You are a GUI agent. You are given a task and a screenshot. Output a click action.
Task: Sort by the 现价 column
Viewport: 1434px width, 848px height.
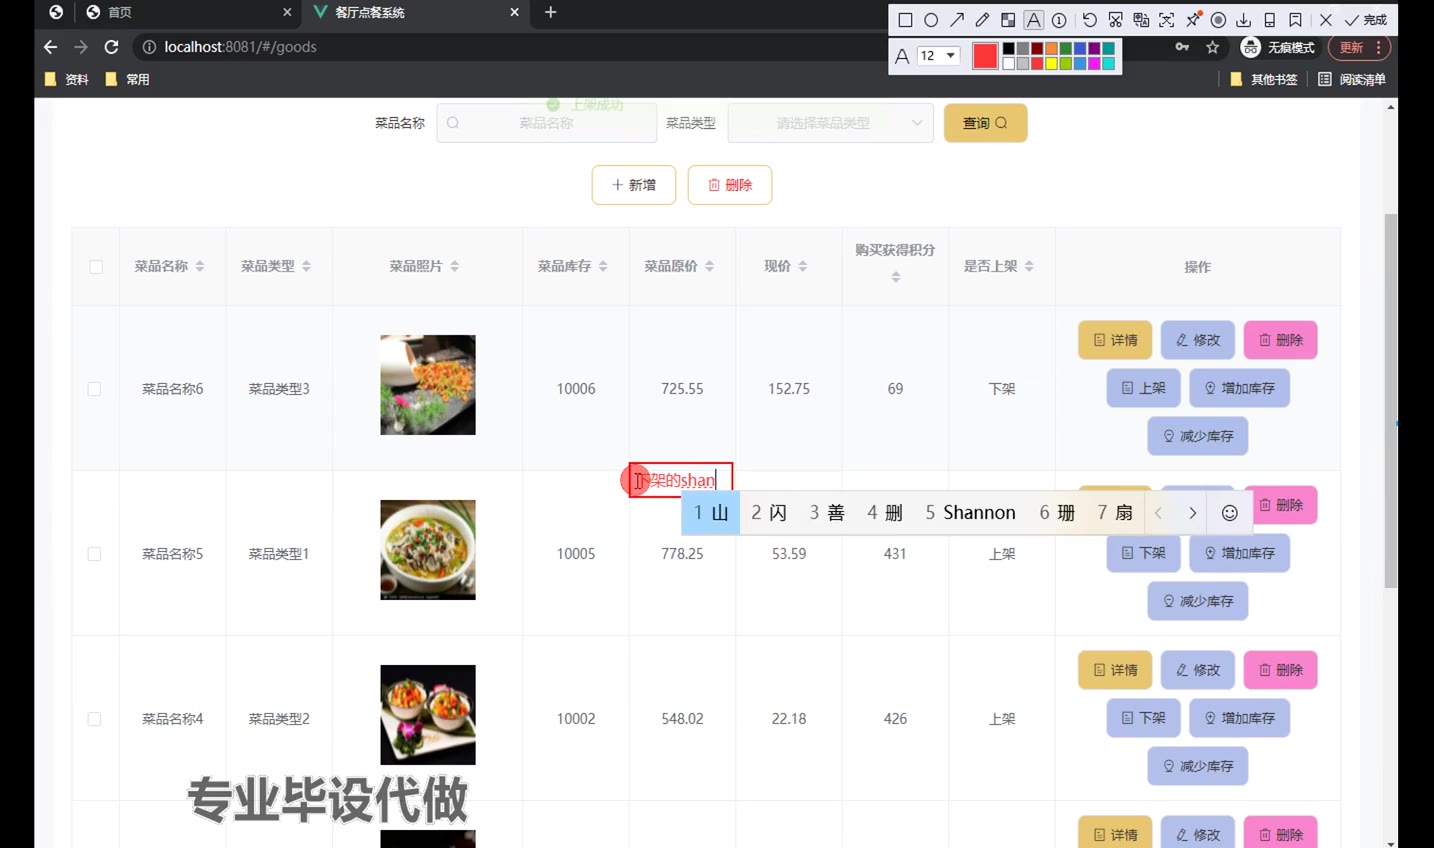tap(802, 266)
